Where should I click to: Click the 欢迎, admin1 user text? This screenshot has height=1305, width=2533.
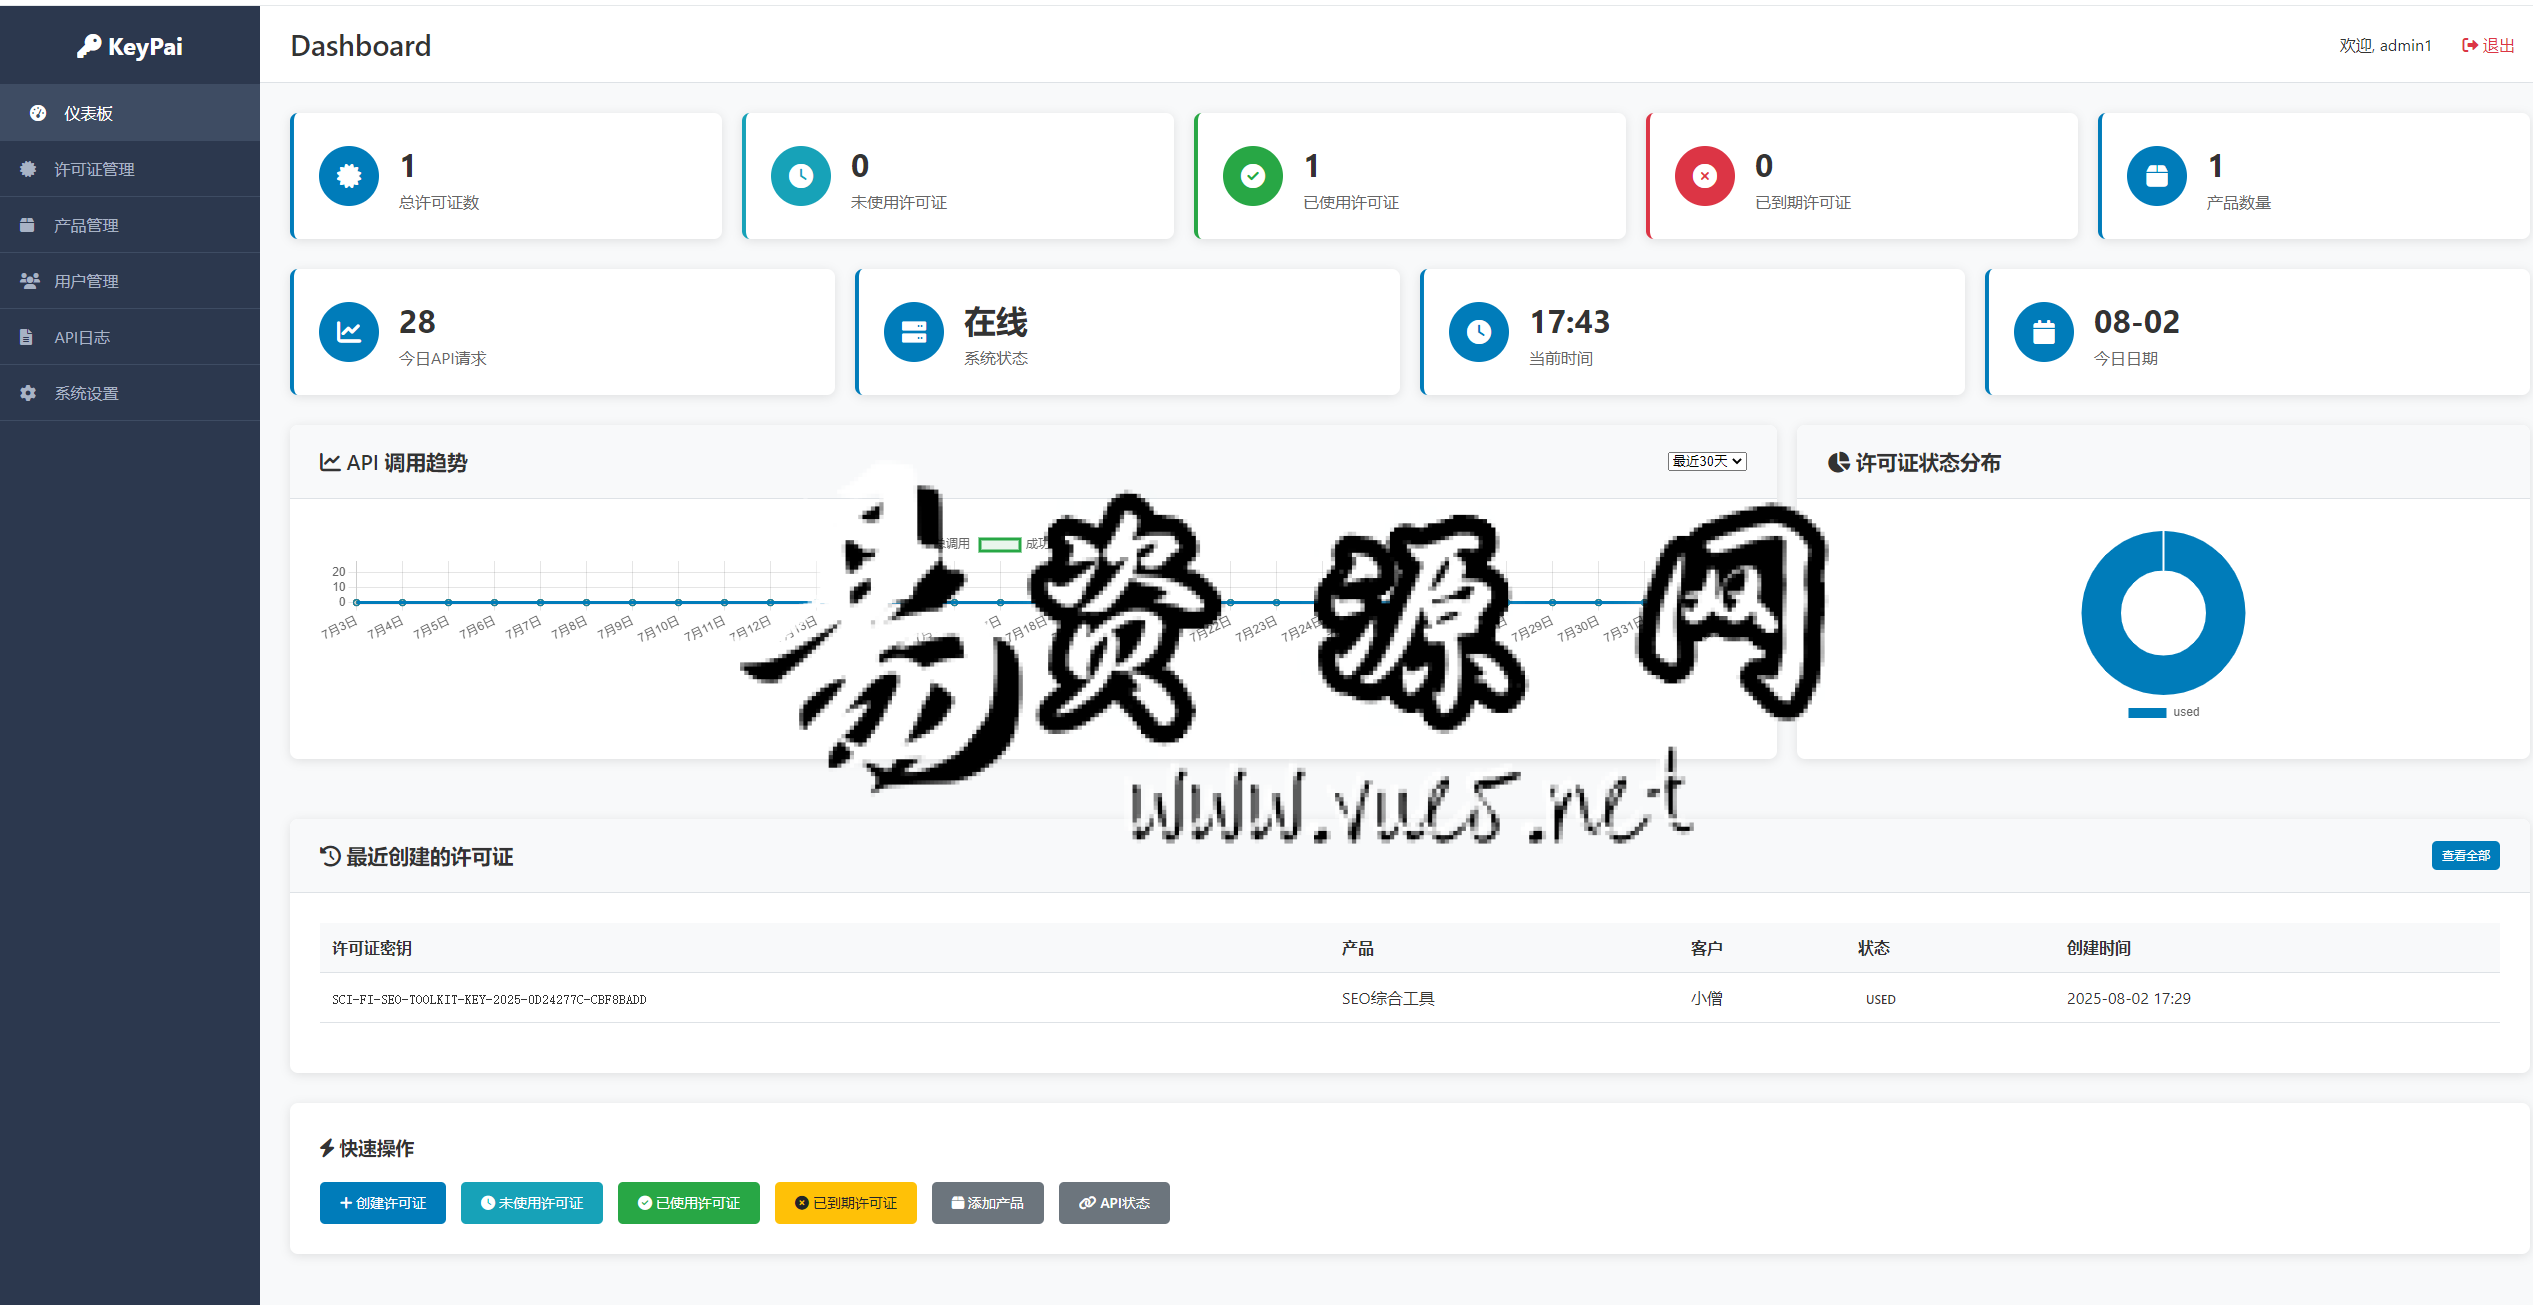(2384, 45)
